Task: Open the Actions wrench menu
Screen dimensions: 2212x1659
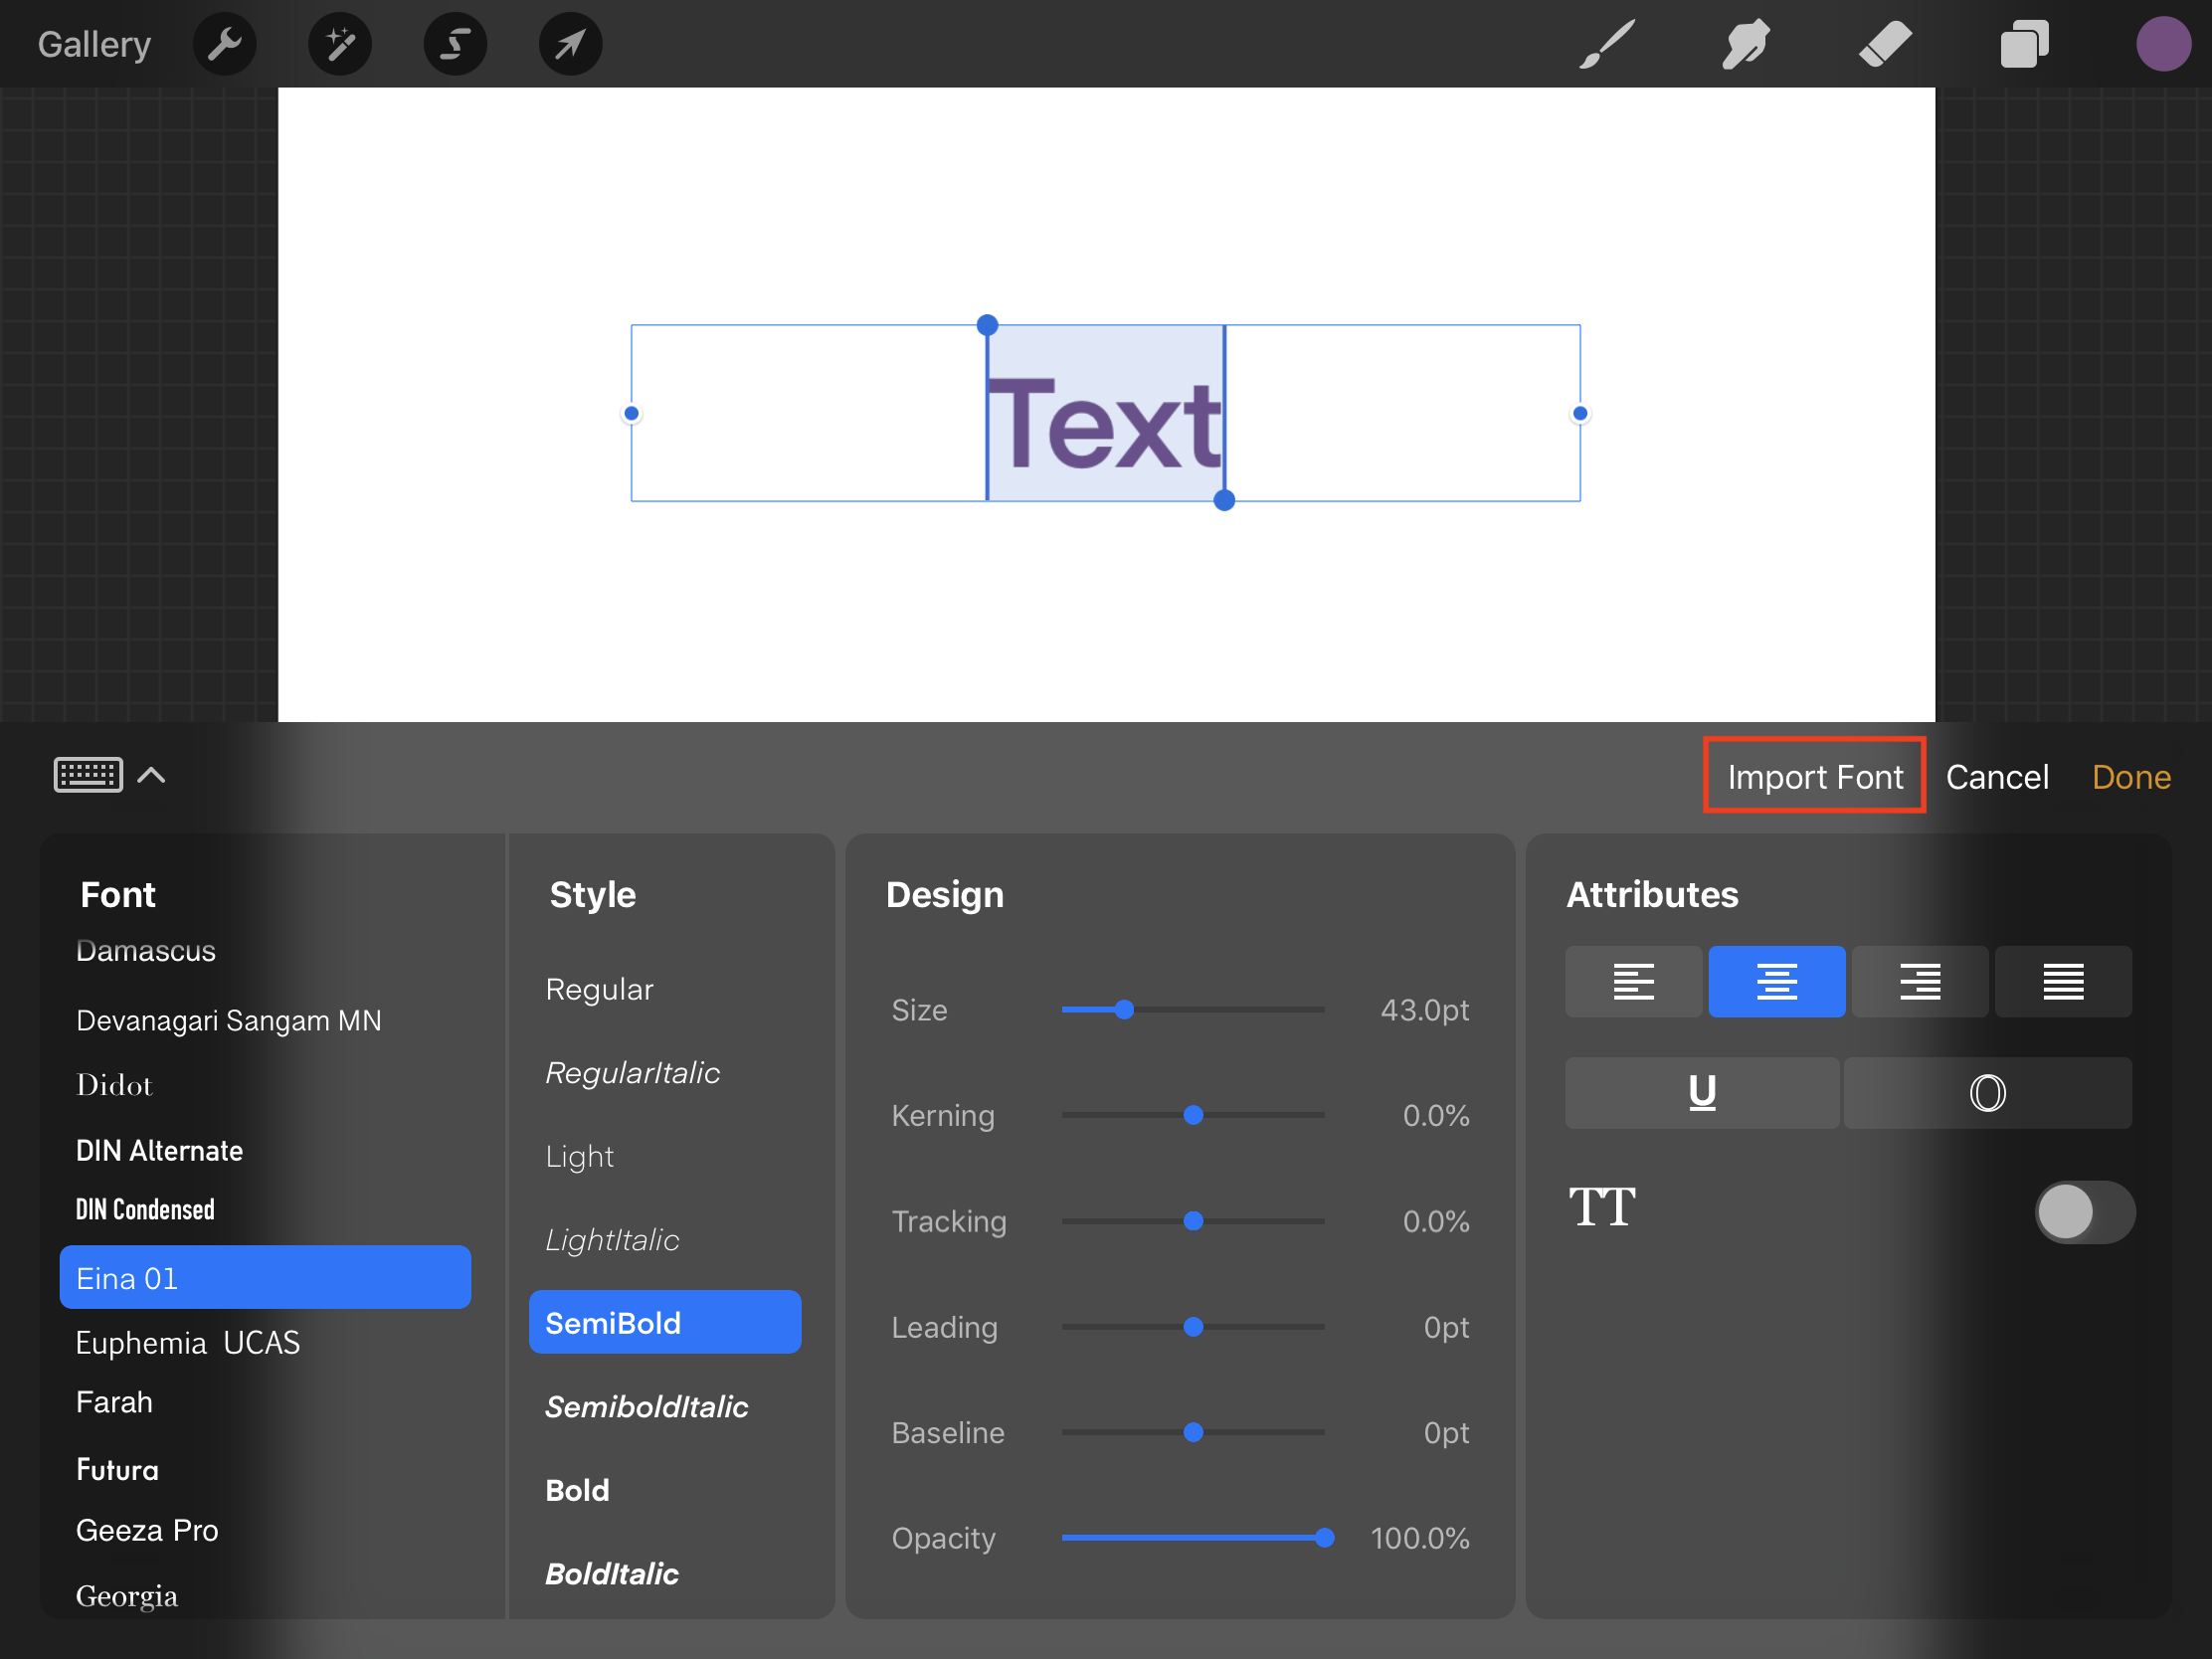Action: pos(224,44)
